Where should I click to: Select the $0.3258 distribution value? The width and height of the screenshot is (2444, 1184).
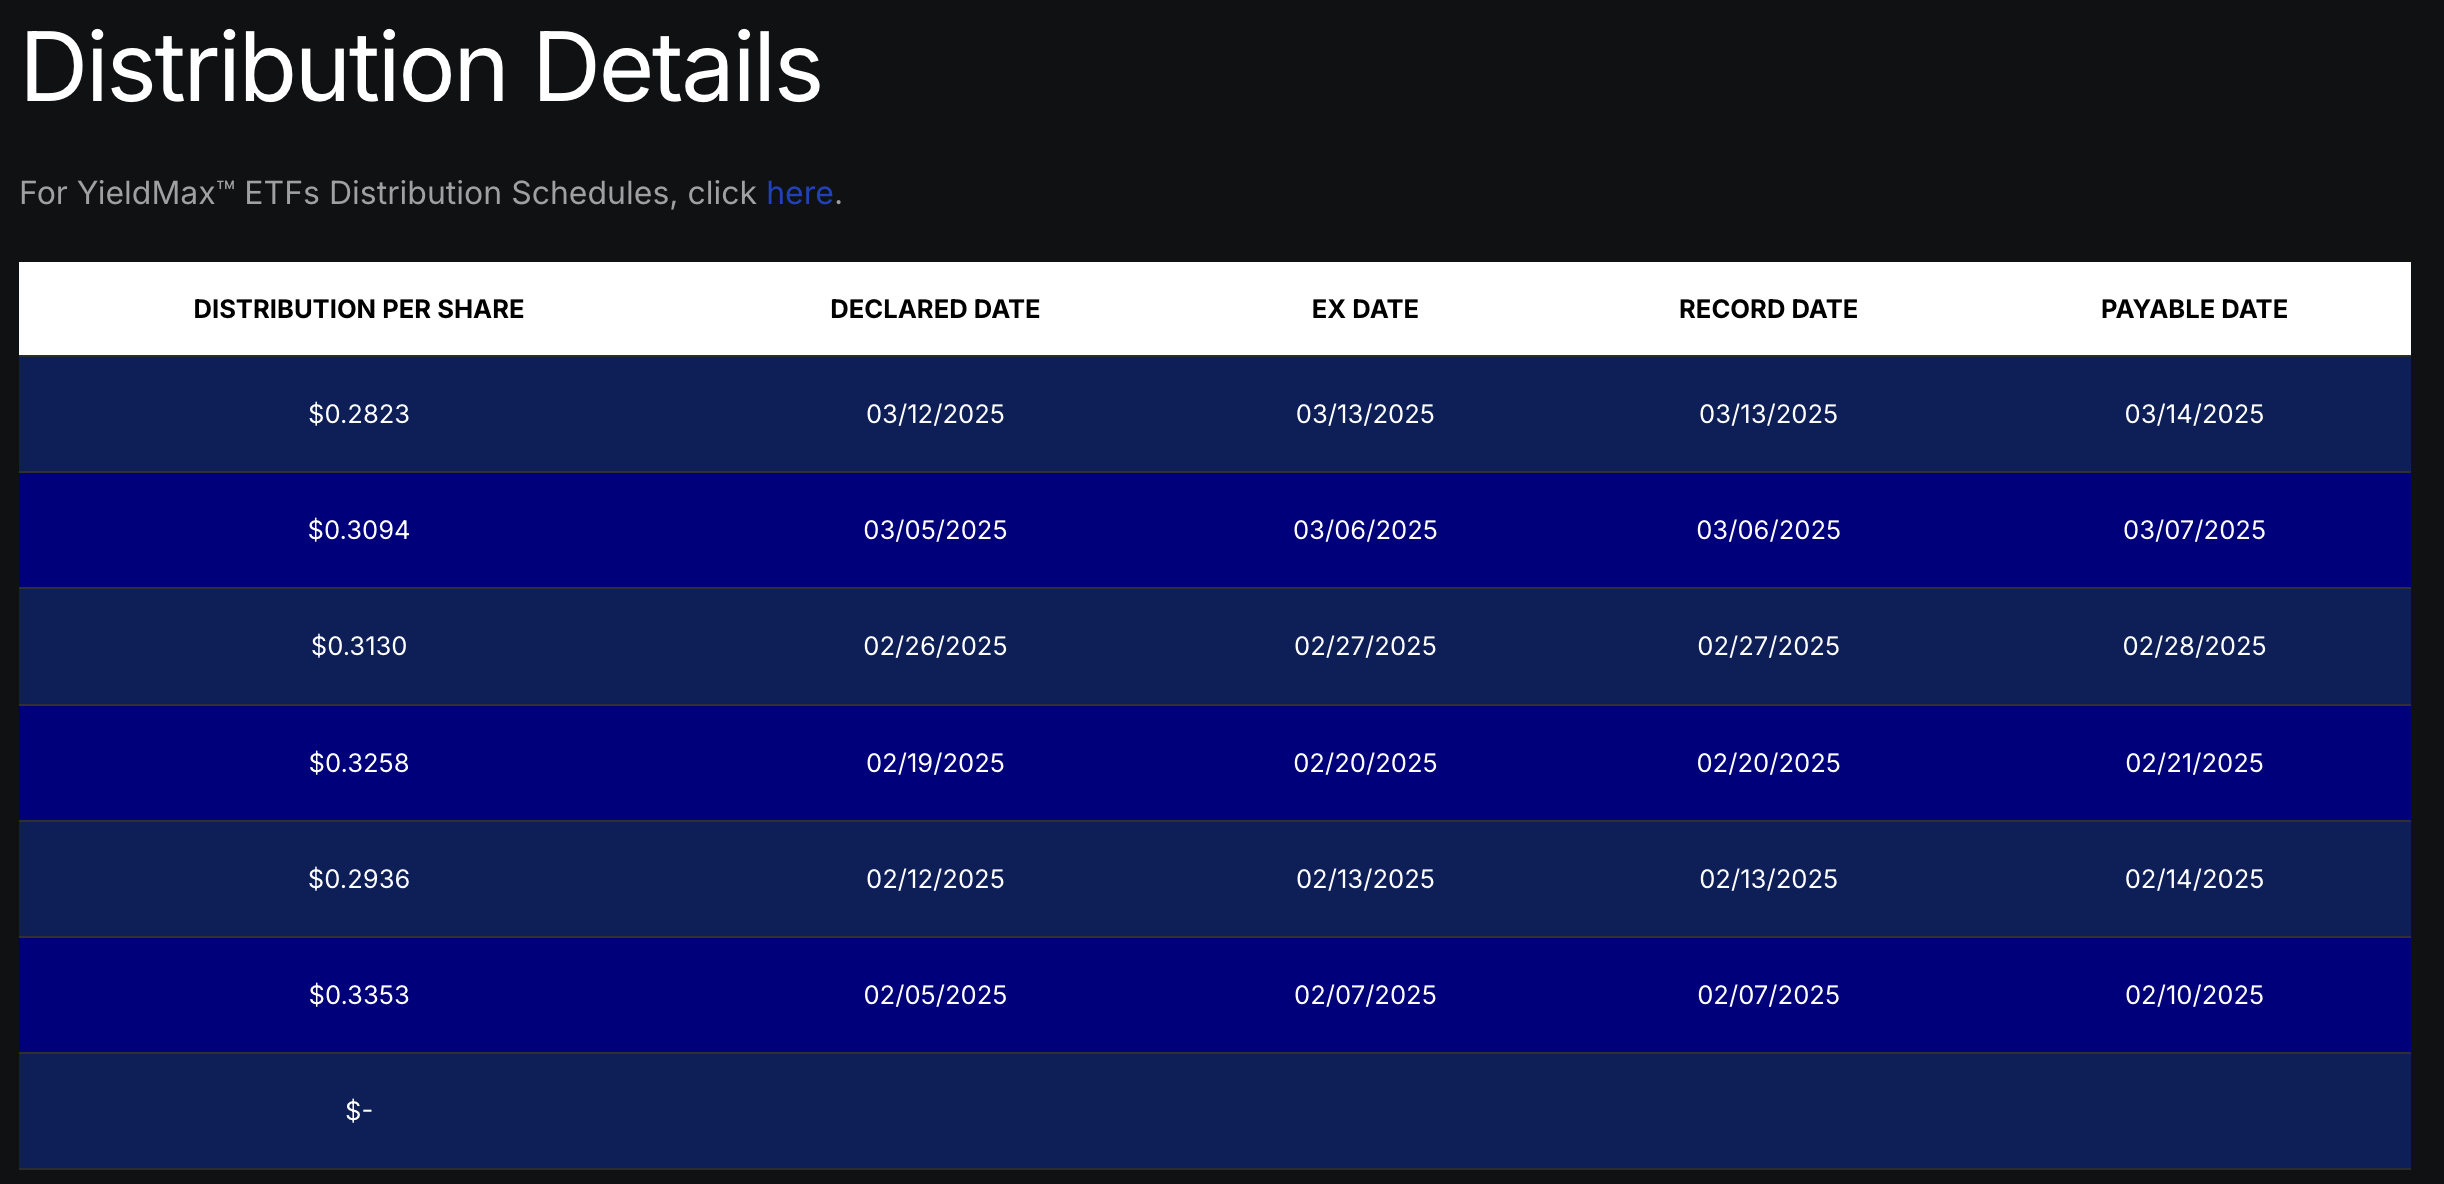[359, 763]
